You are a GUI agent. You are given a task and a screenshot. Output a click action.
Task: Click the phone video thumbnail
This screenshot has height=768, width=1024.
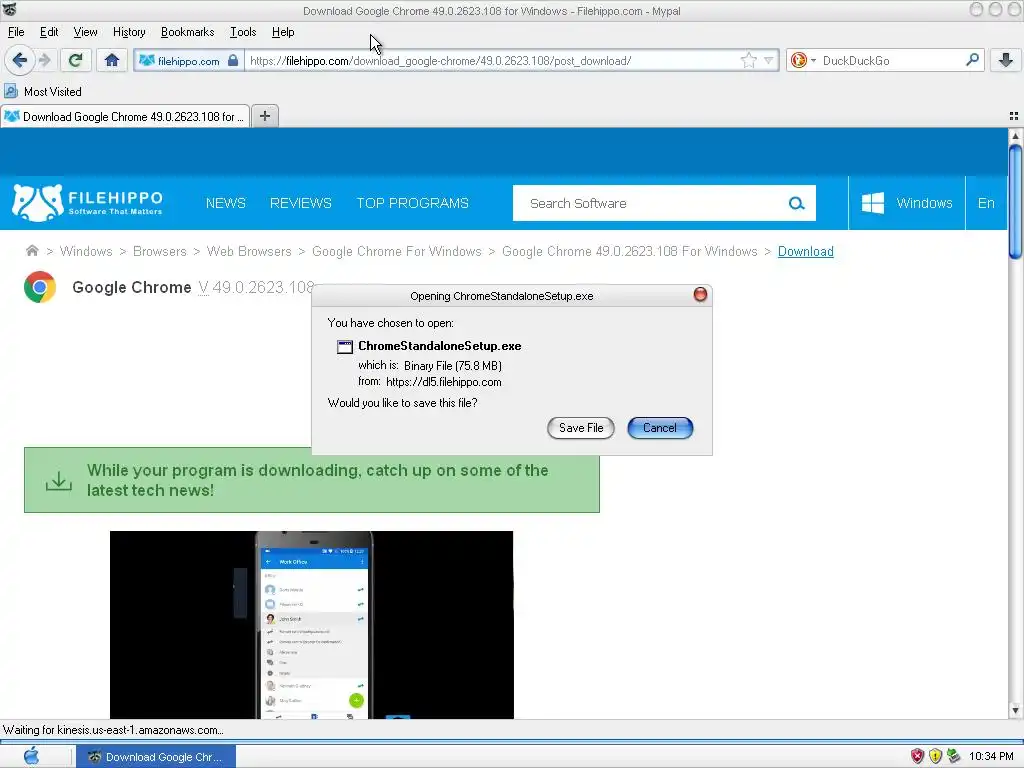(312, 625)
